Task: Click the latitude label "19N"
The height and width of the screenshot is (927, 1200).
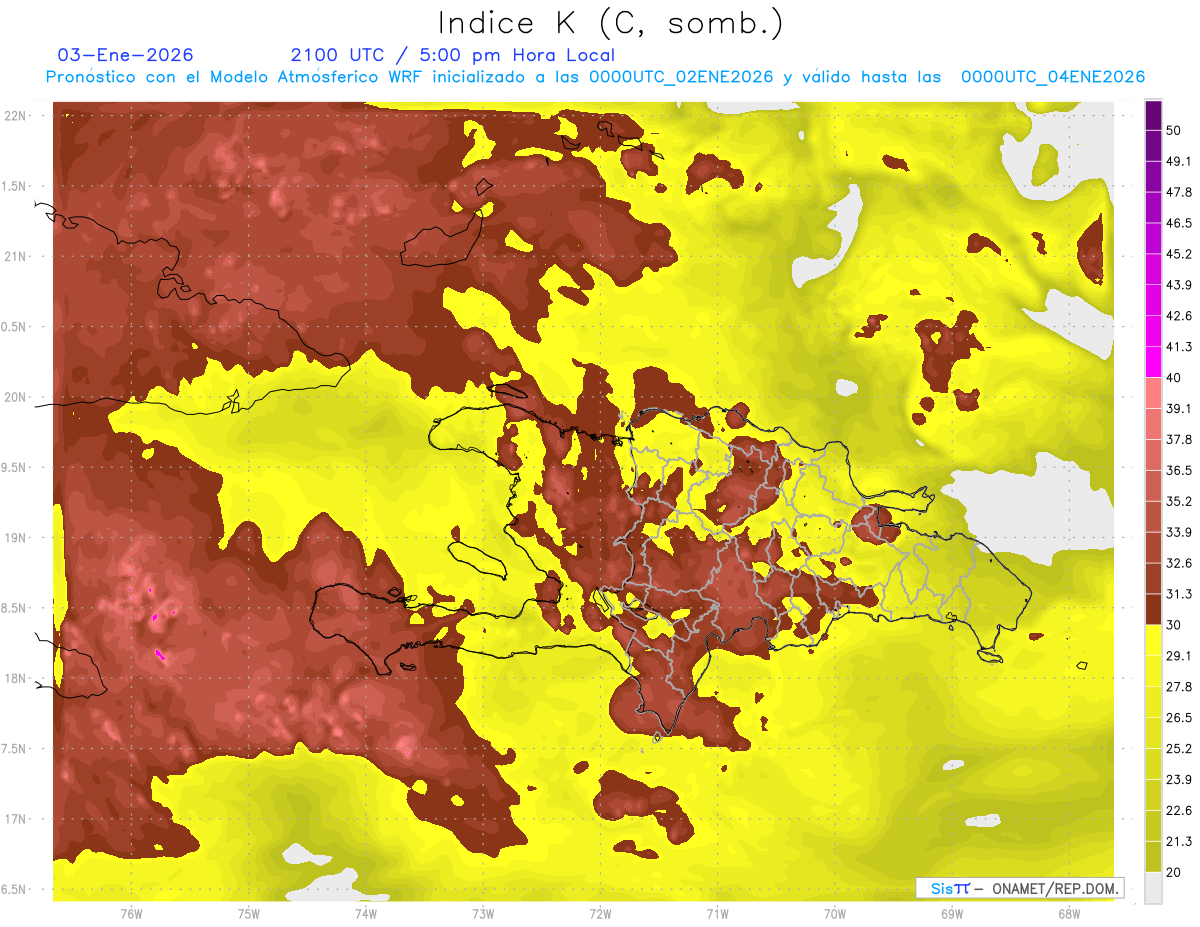Action: click(x=15, y=538)
